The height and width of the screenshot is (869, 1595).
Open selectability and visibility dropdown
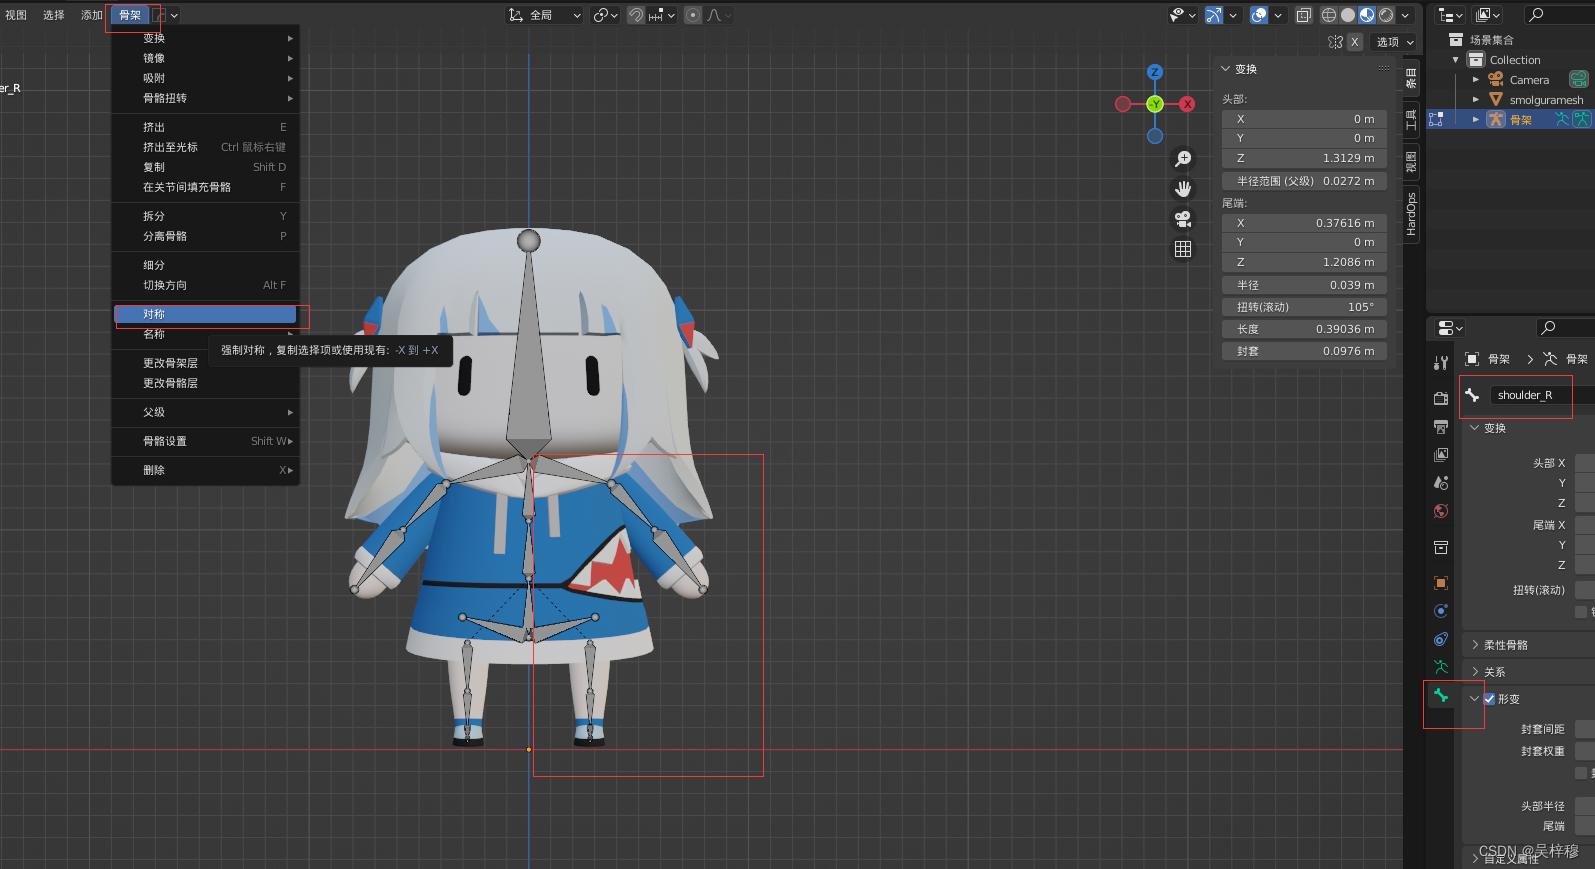pyautogui.click(x=1183, y=15)
